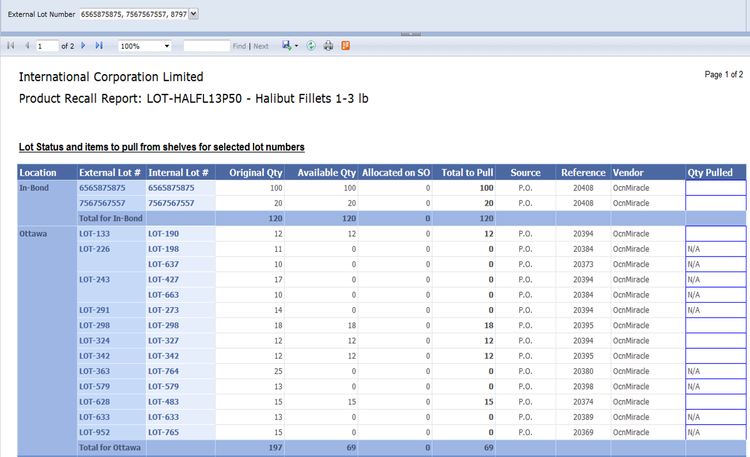Open internal lot LOT-764
This screenshot has width=750, height=457.
163,371
